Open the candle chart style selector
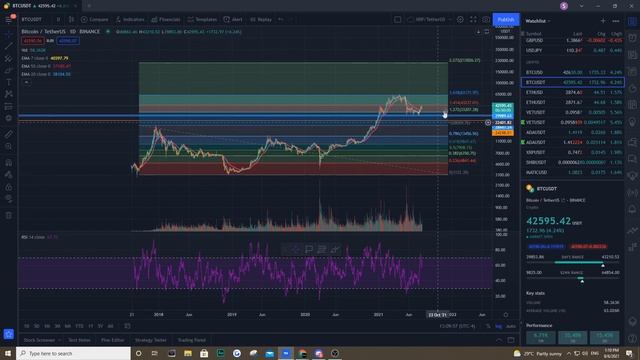The width and height of the screenshot is (640, 360). (x=71, y=20)
